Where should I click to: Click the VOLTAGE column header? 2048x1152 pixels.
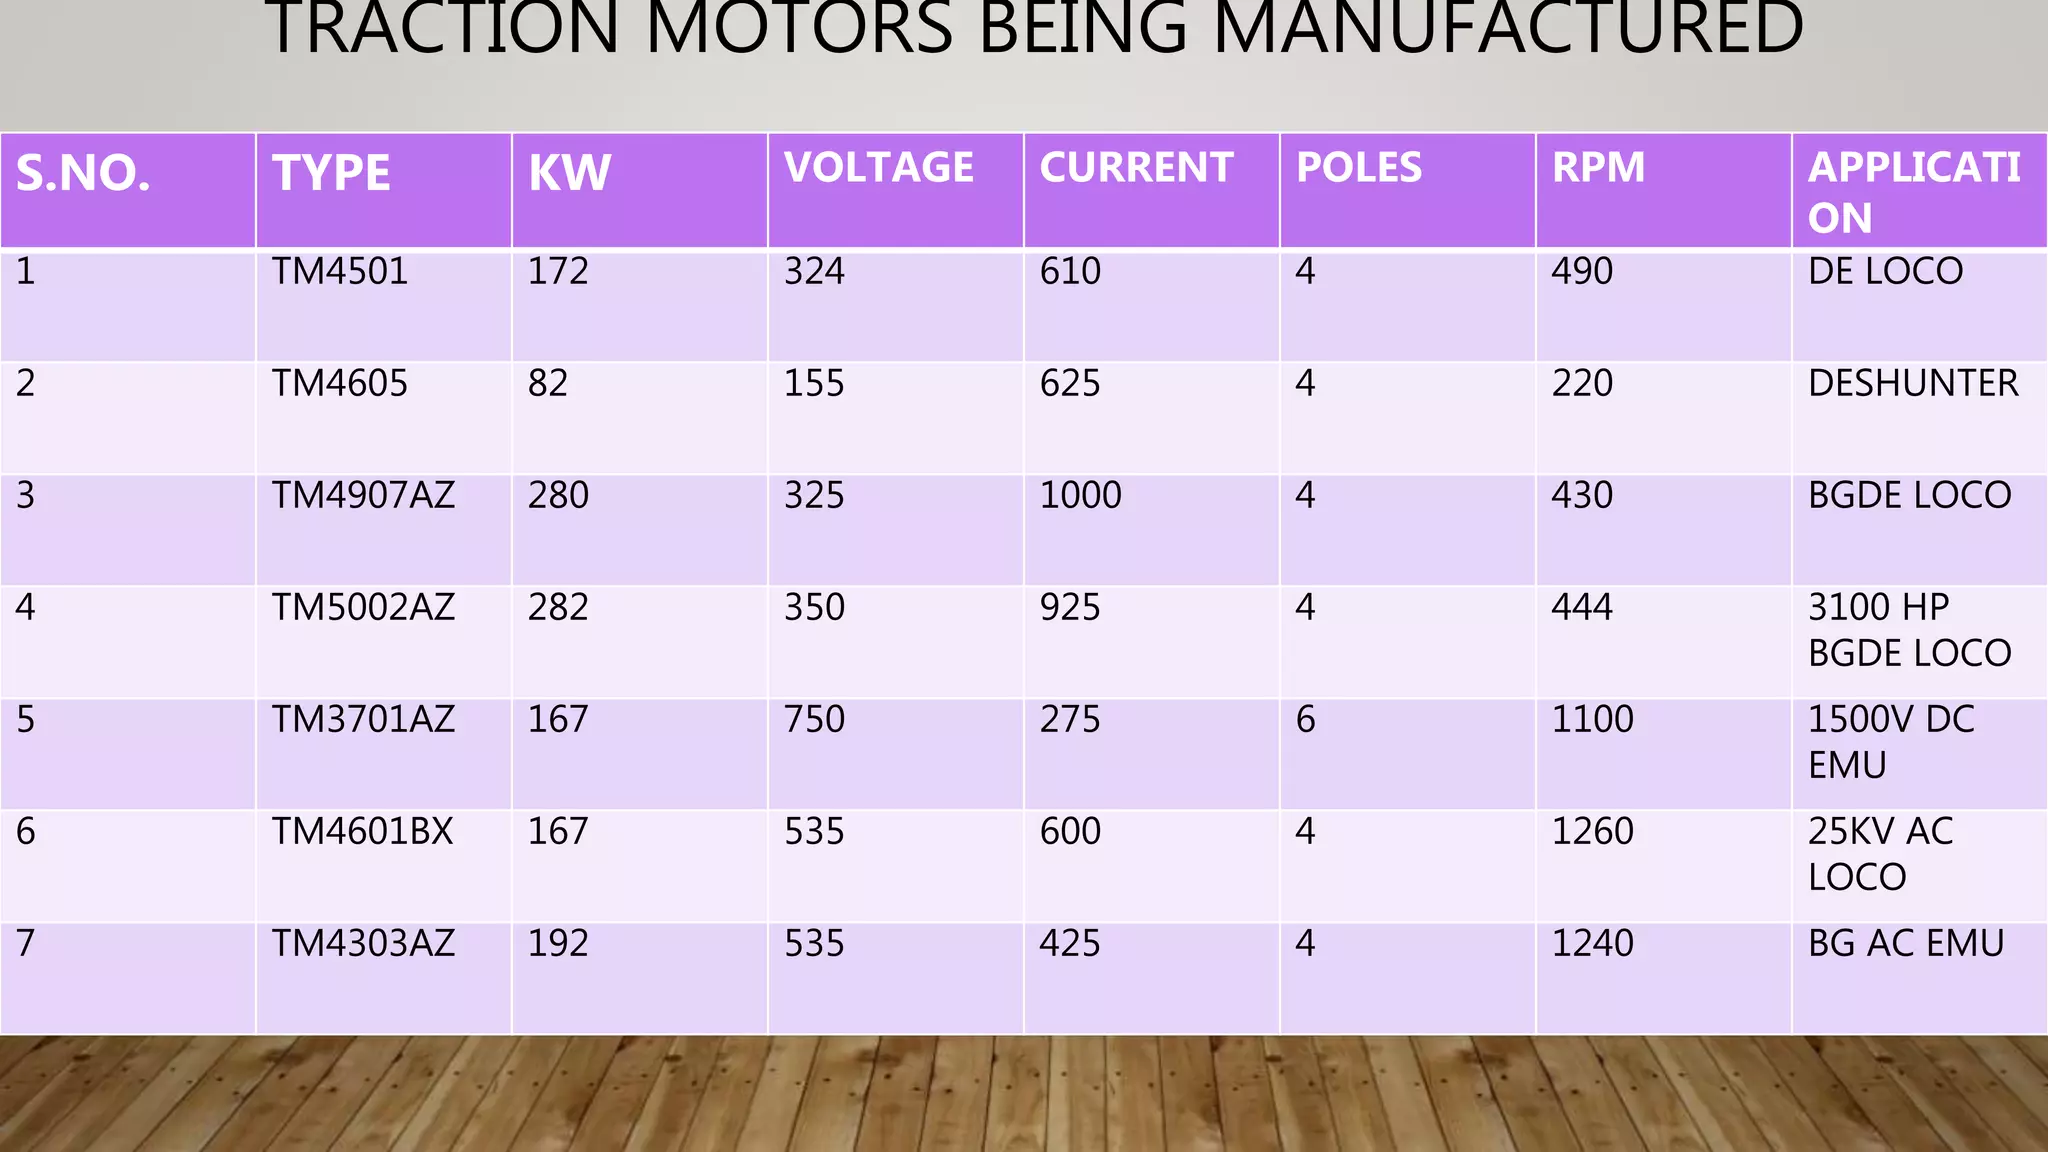(878, 168)
